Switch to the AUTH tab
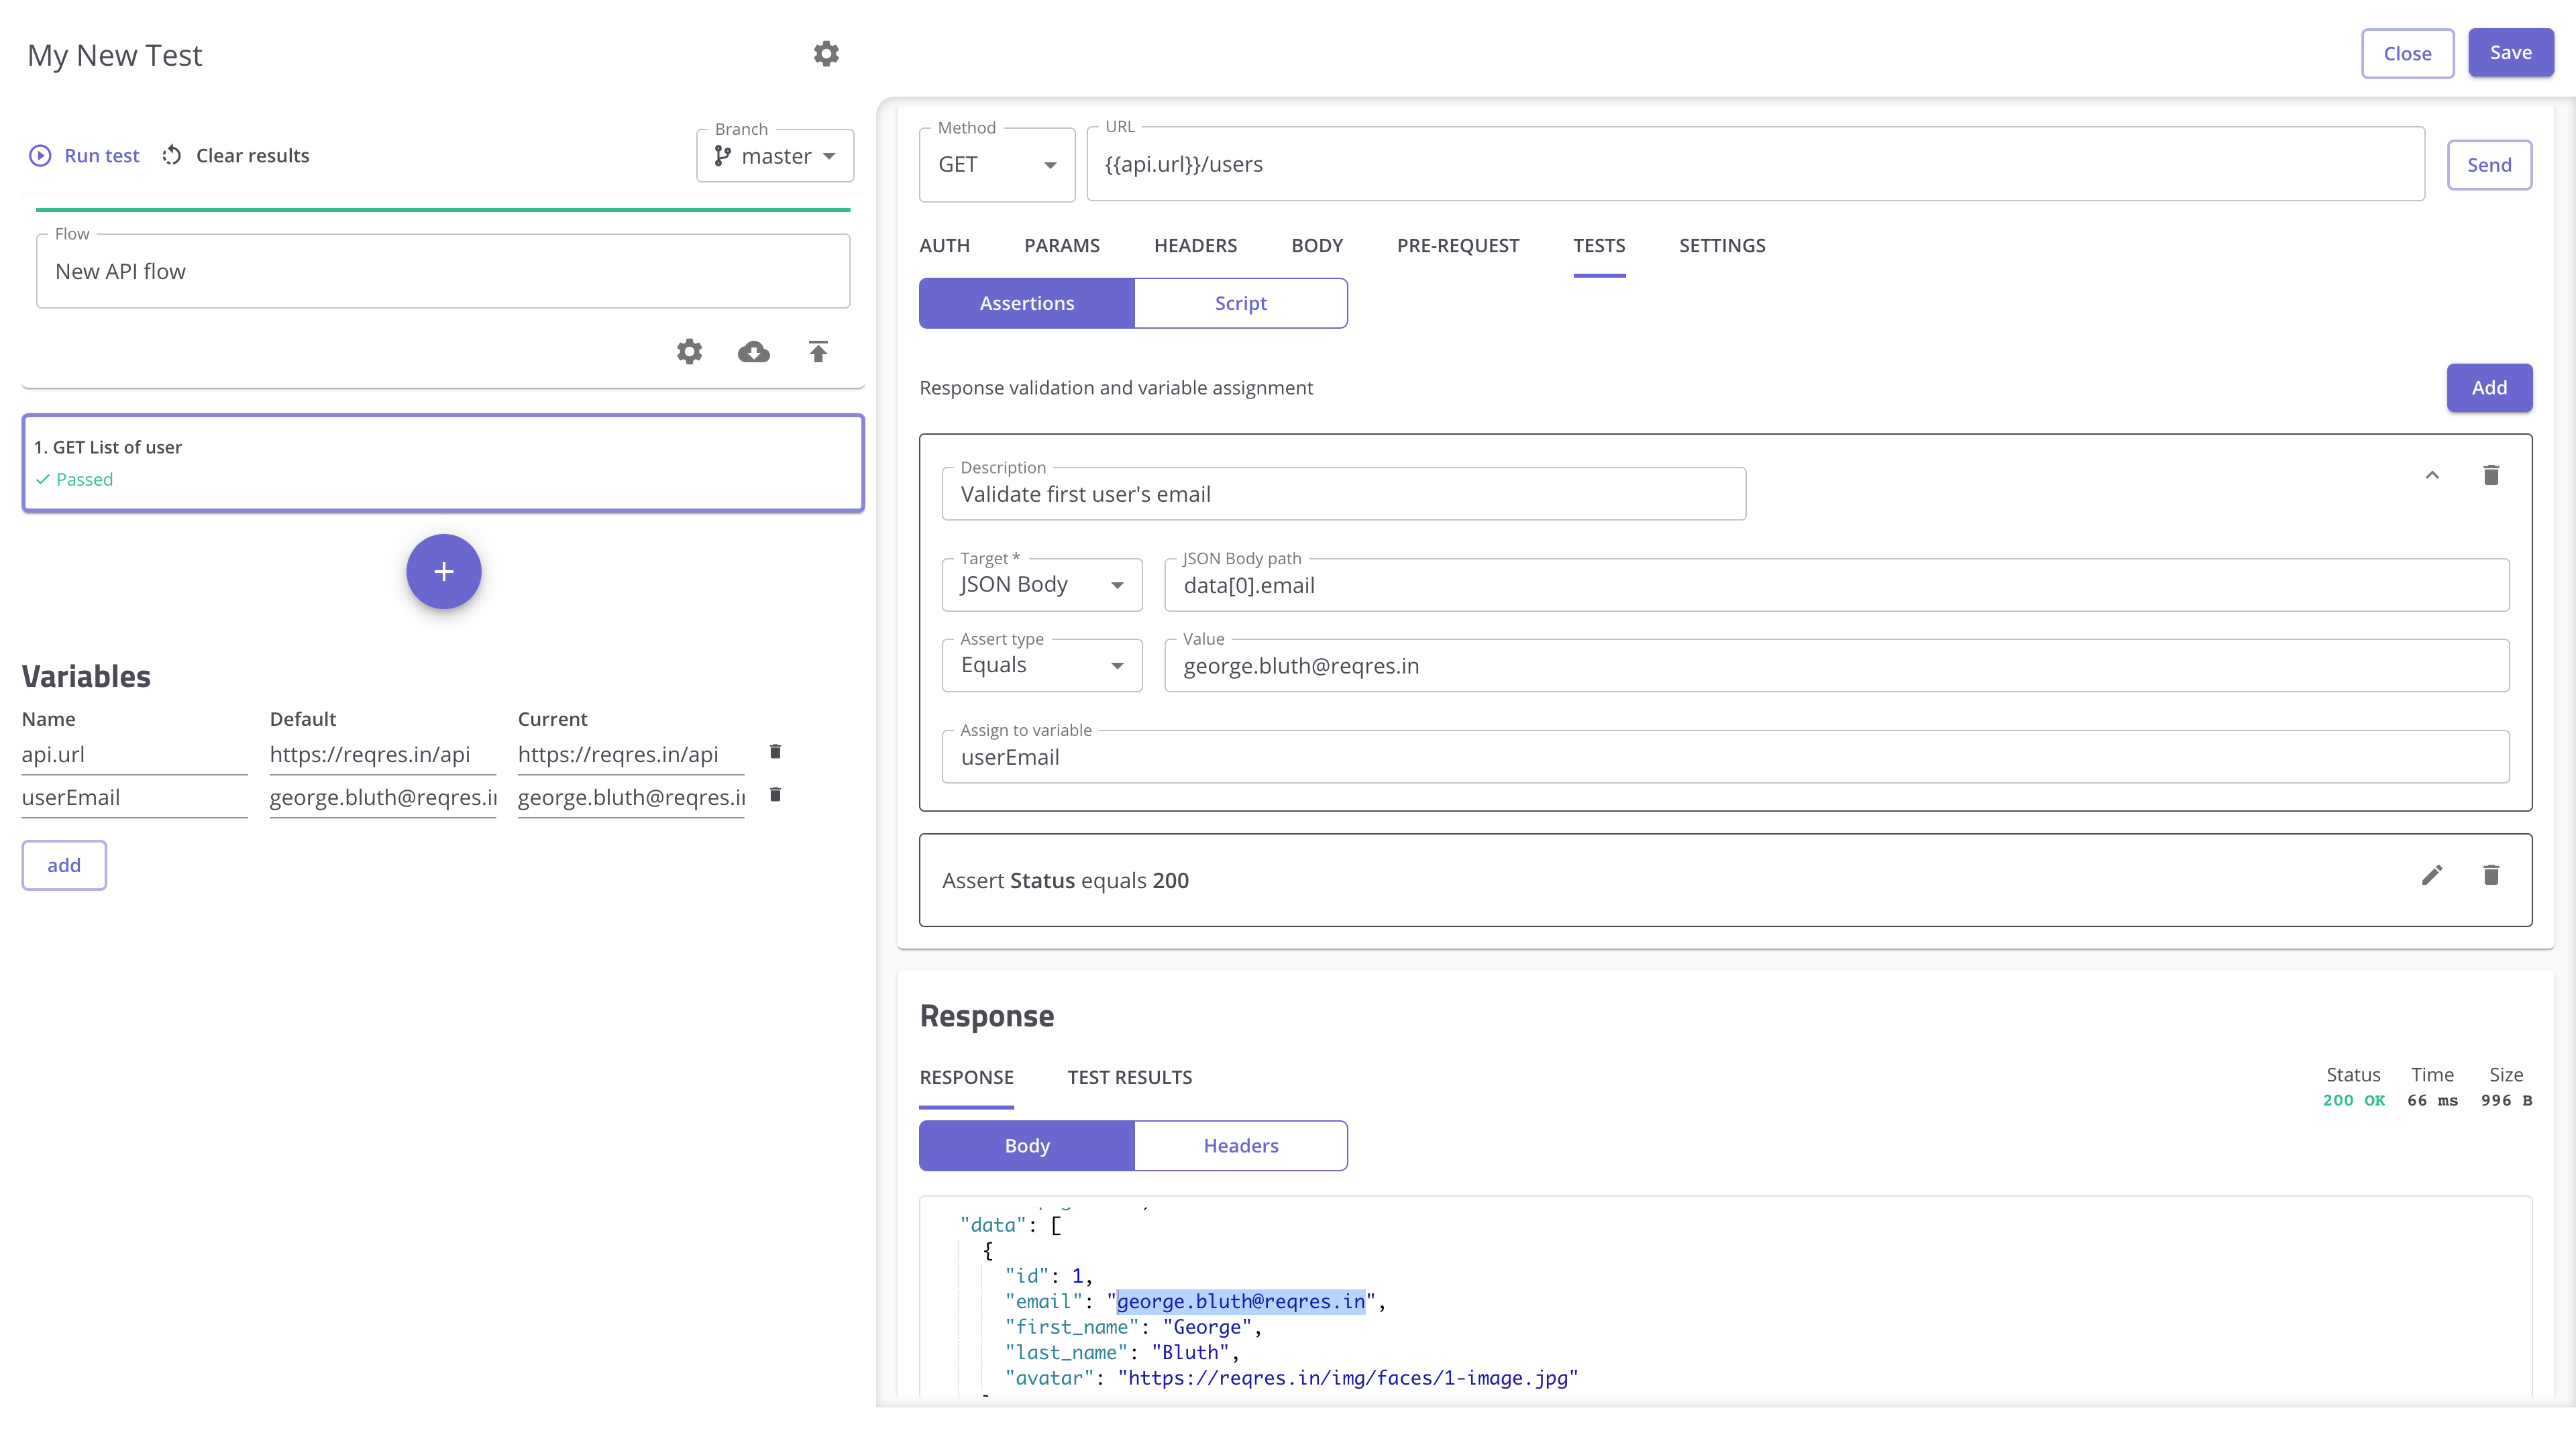Image resolution: width=2576 pixels, height=1449 pixels. [x=944, y=245]
